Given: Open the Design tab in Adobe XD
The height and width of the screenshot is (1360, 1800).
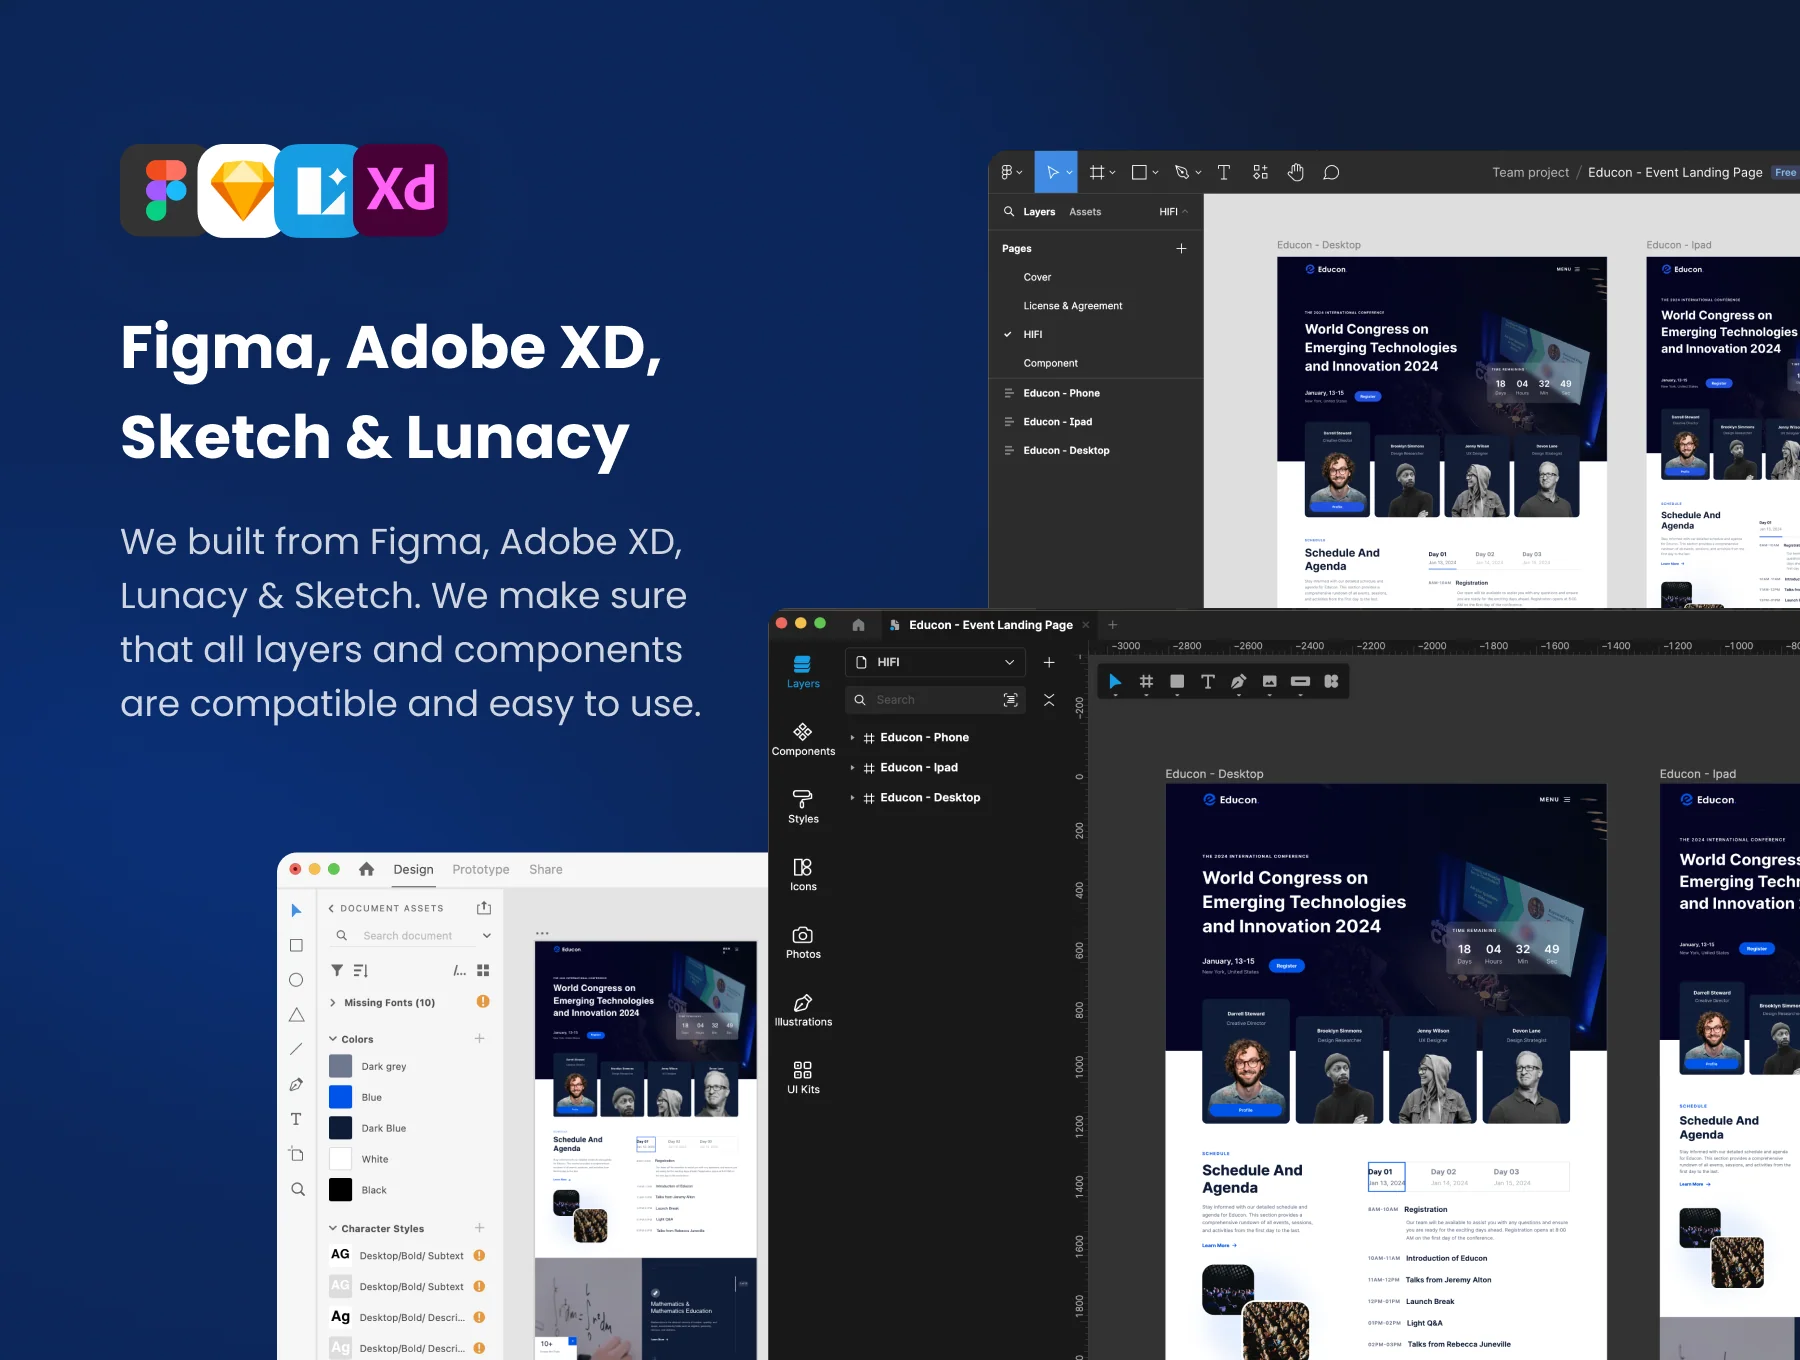Looking at the screenshot, I should (x=413, y=870).
